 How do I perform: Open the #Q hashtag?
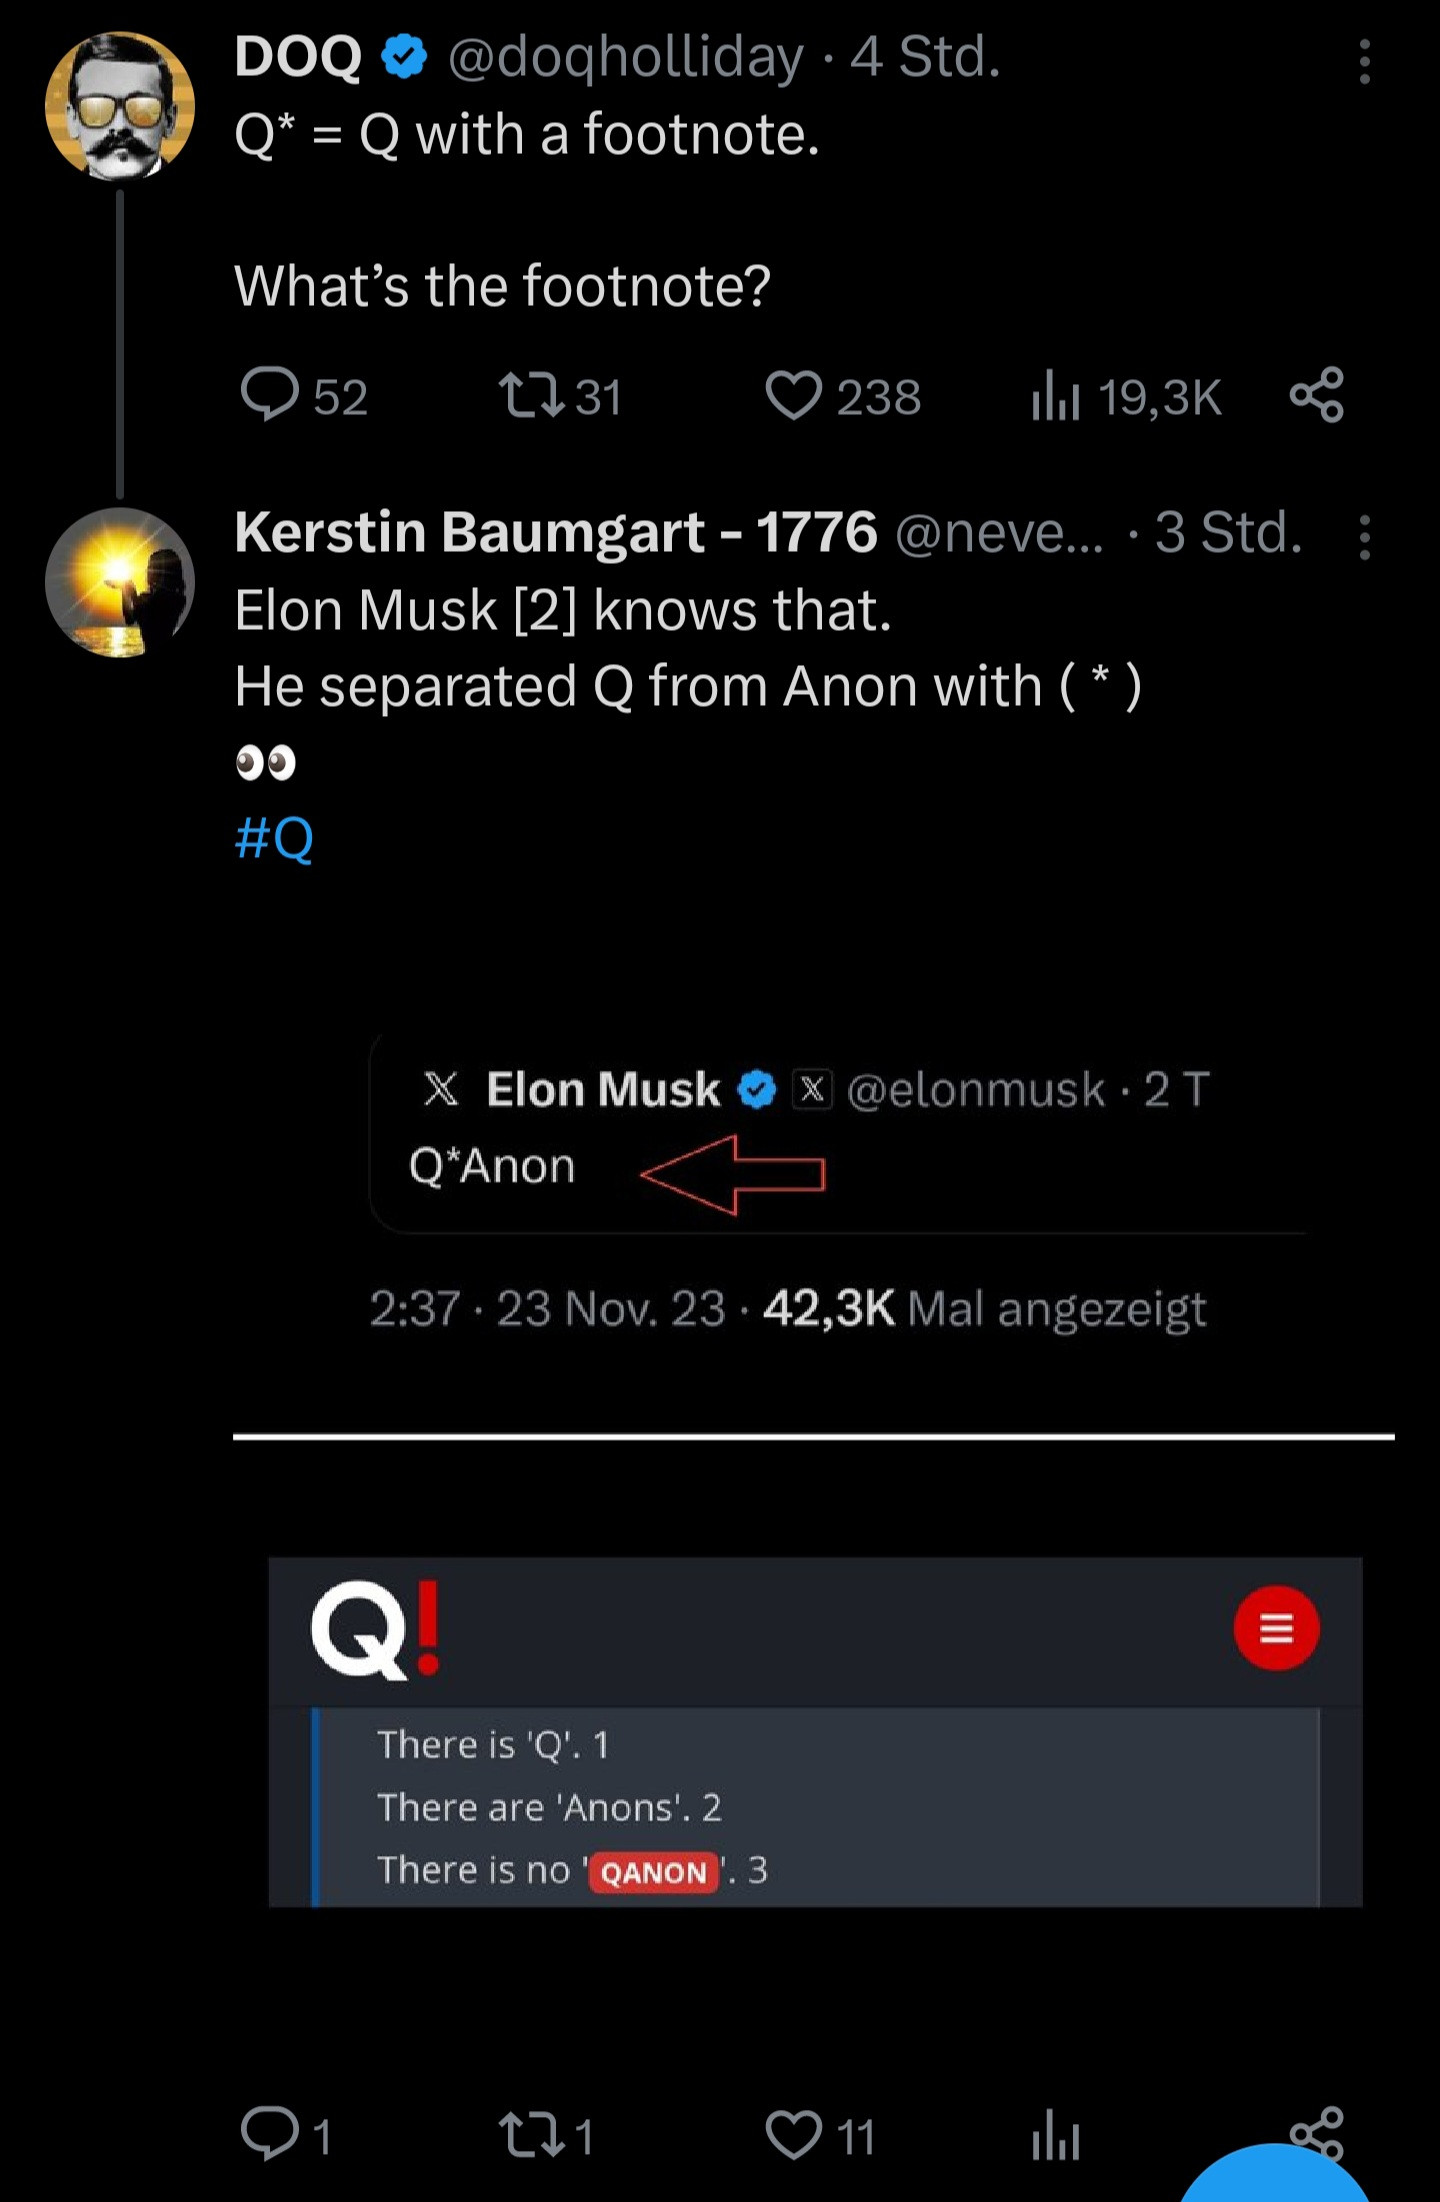[x=274, y=838]
